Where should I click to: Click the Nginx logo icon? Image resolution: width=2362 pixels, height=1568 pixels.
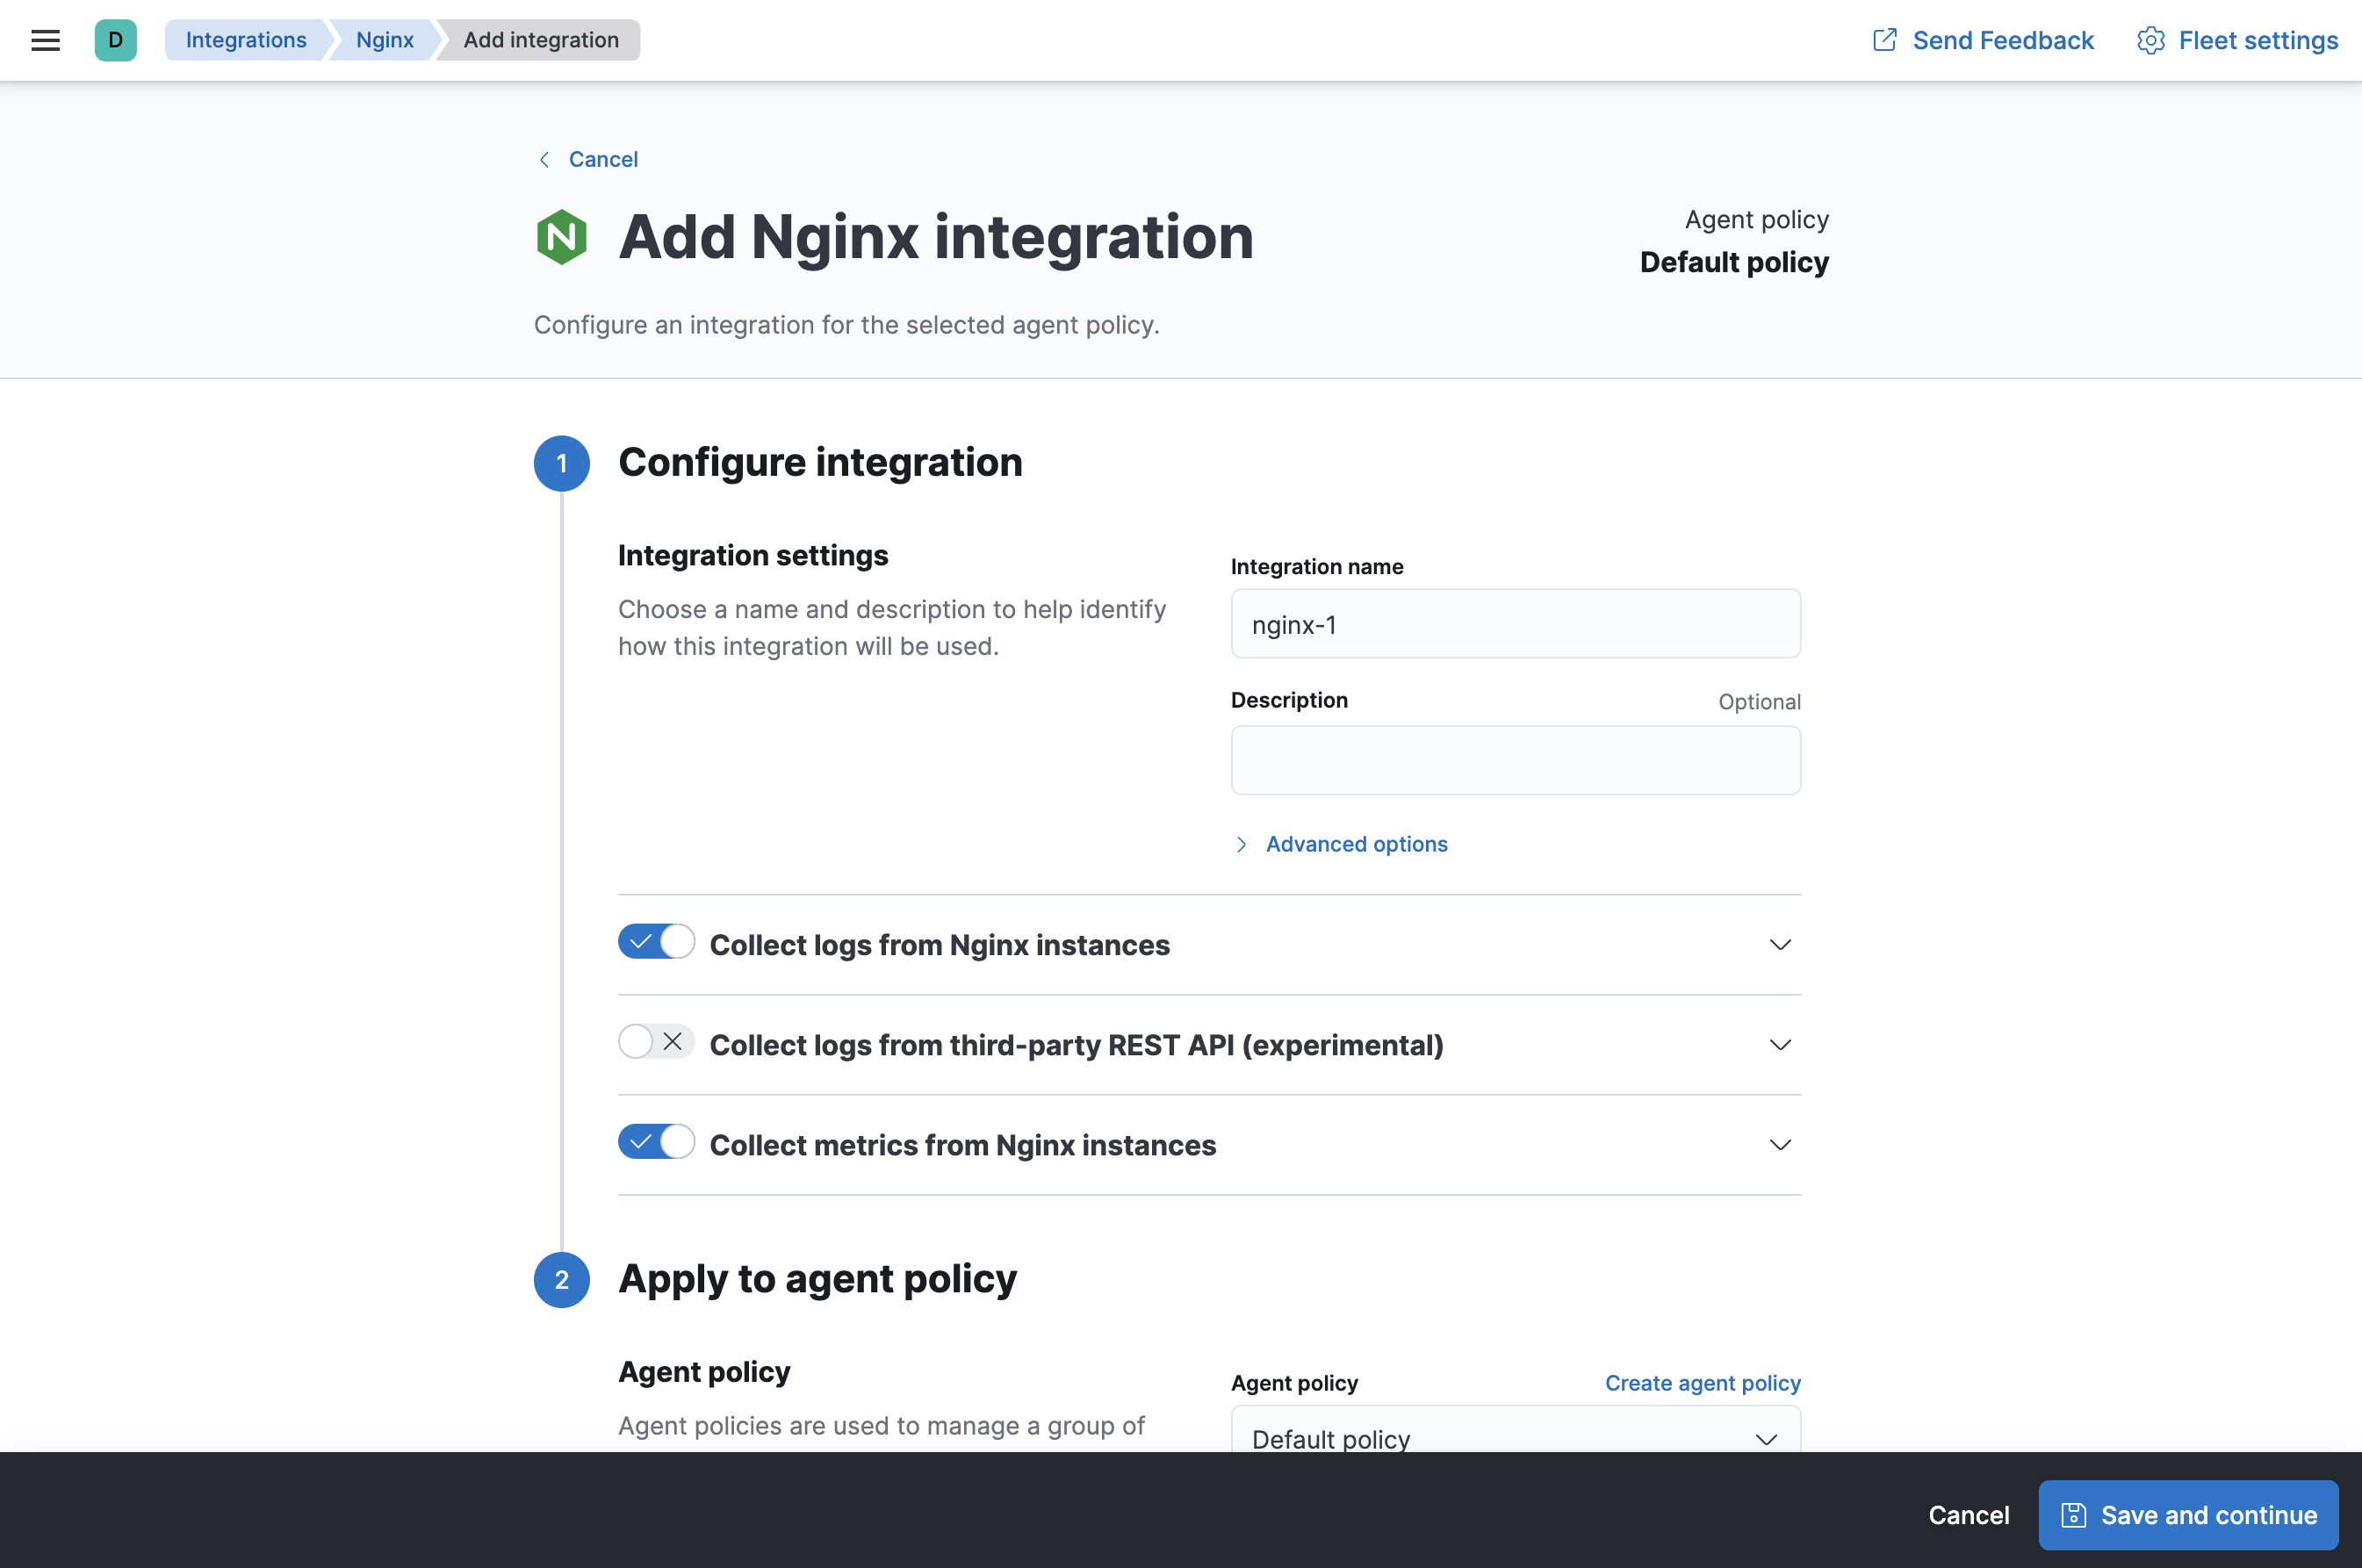click(560, 236)
